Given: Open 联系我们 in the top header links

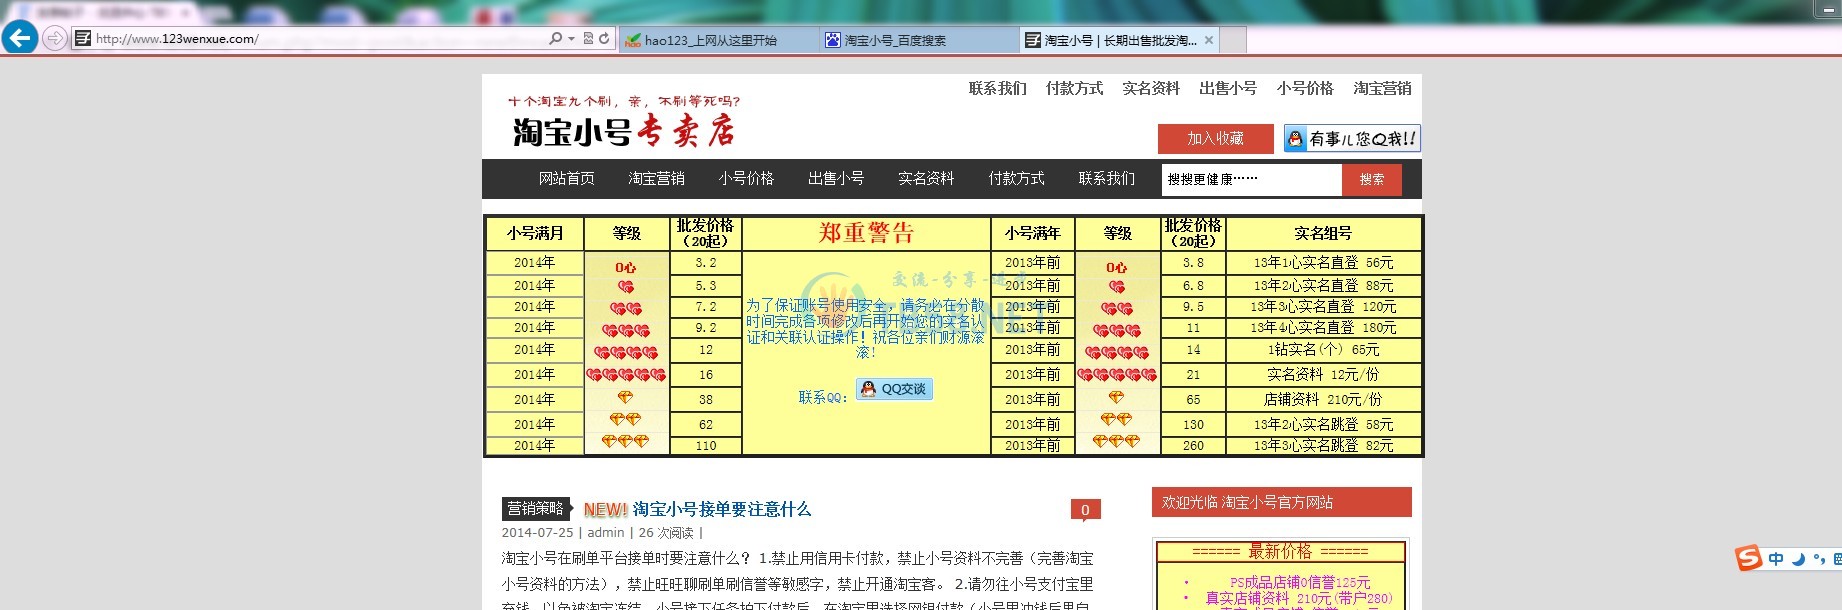Looking at the screenshot, I should click(997, 88).
